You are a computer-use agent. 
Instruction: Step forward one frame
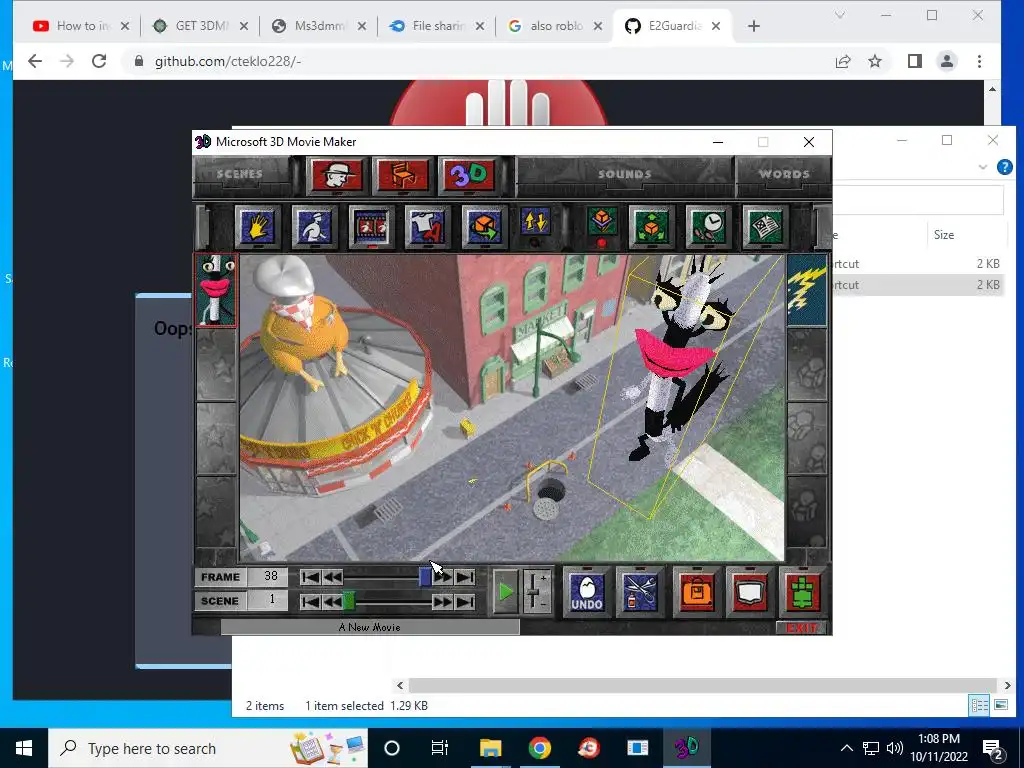coord(443,577)
